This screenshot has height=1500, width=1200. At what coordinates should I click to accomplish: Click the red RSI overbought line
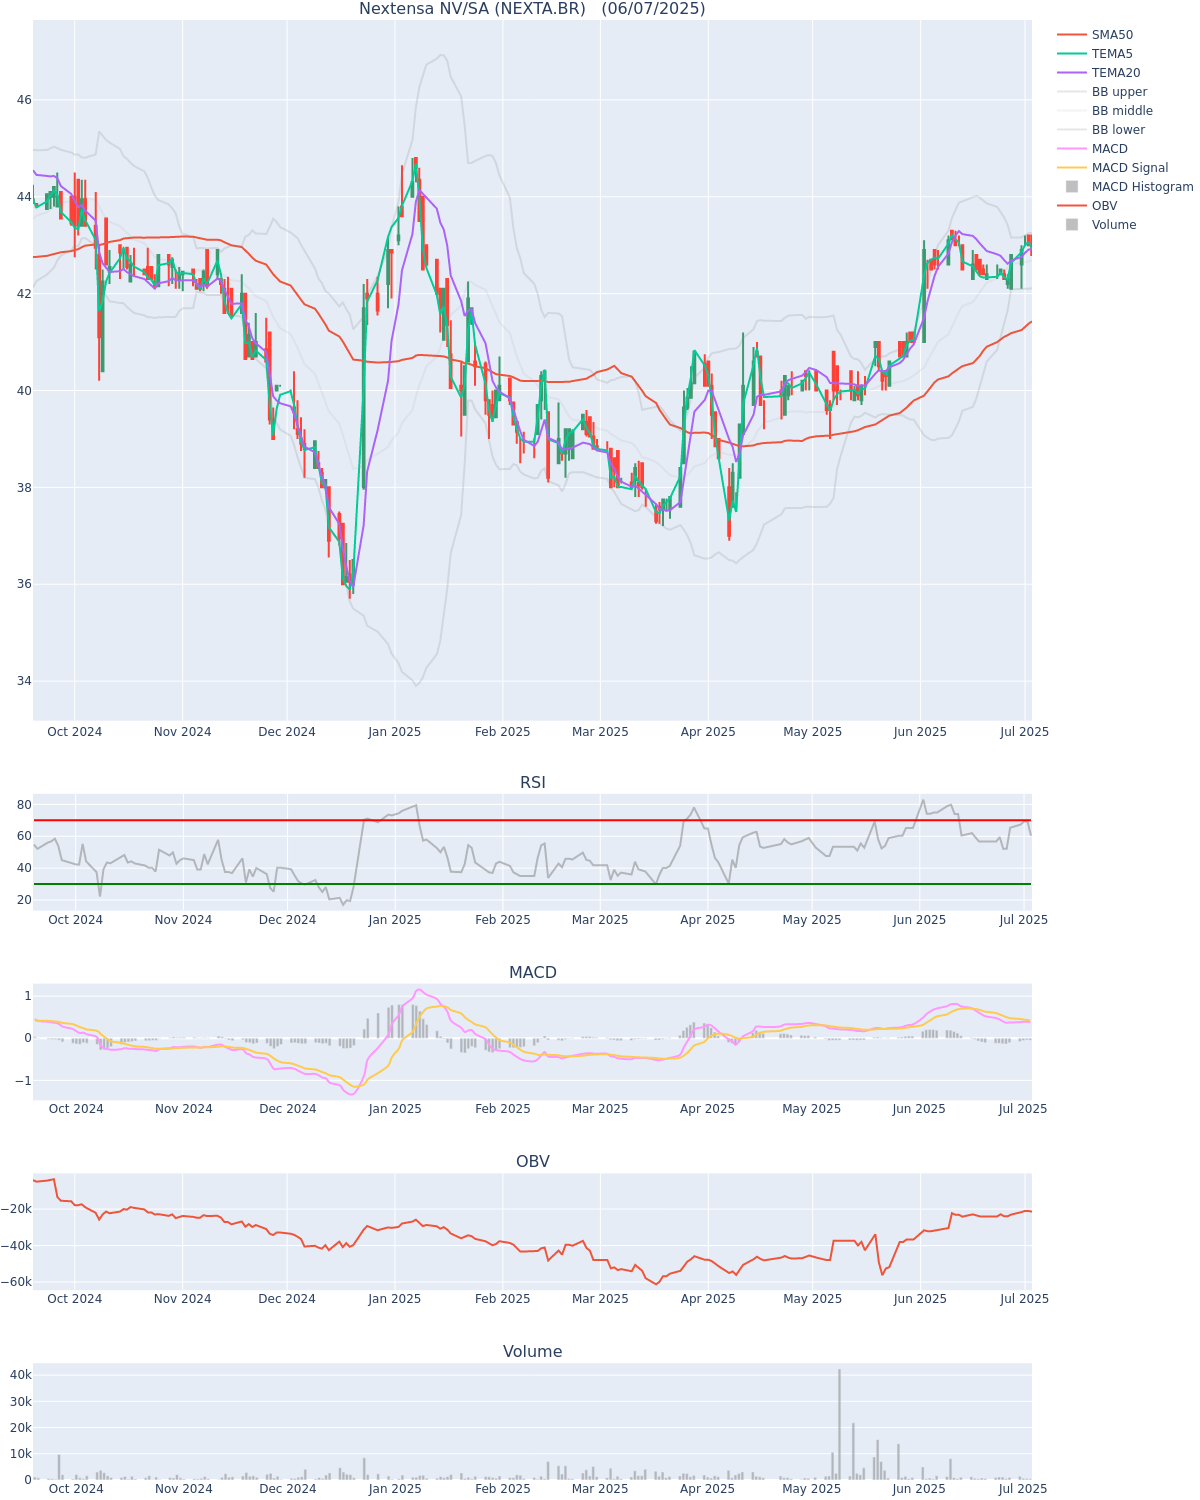pyautogui.click(x=532, y=820)
